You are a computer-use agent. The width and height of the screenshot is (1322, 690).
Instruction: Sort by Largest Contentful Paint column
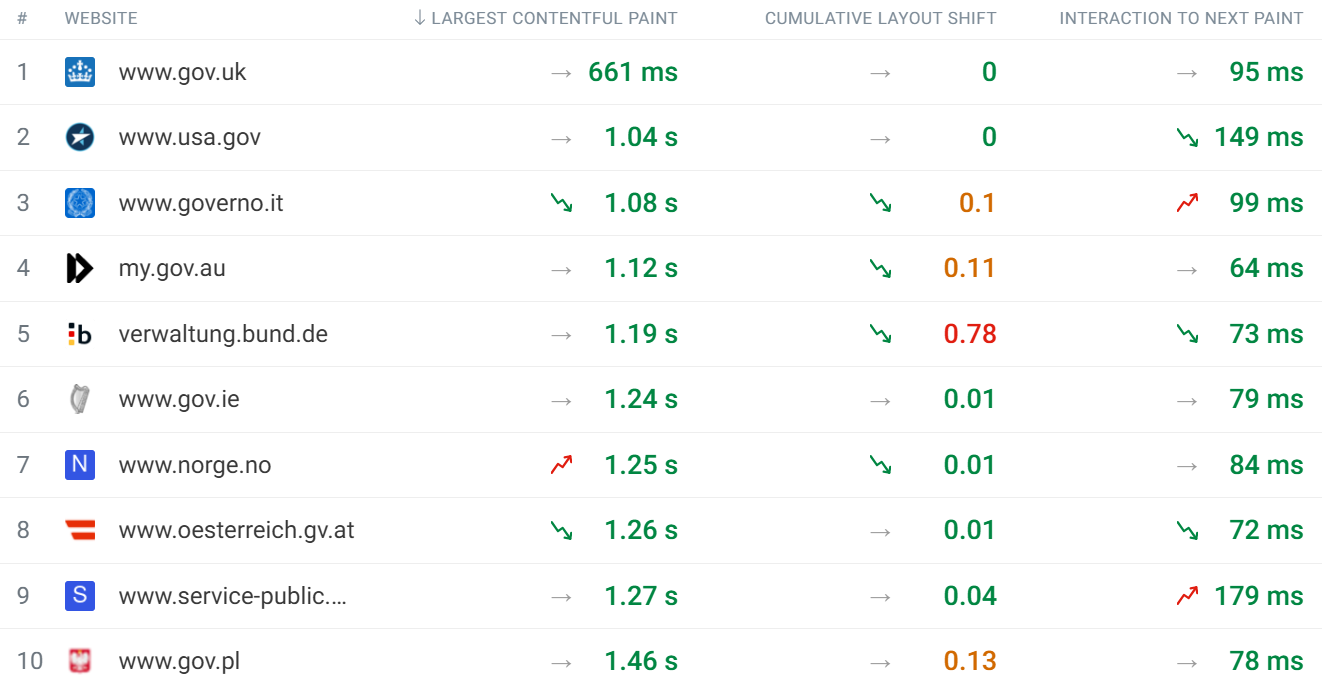tap(546, 18)
